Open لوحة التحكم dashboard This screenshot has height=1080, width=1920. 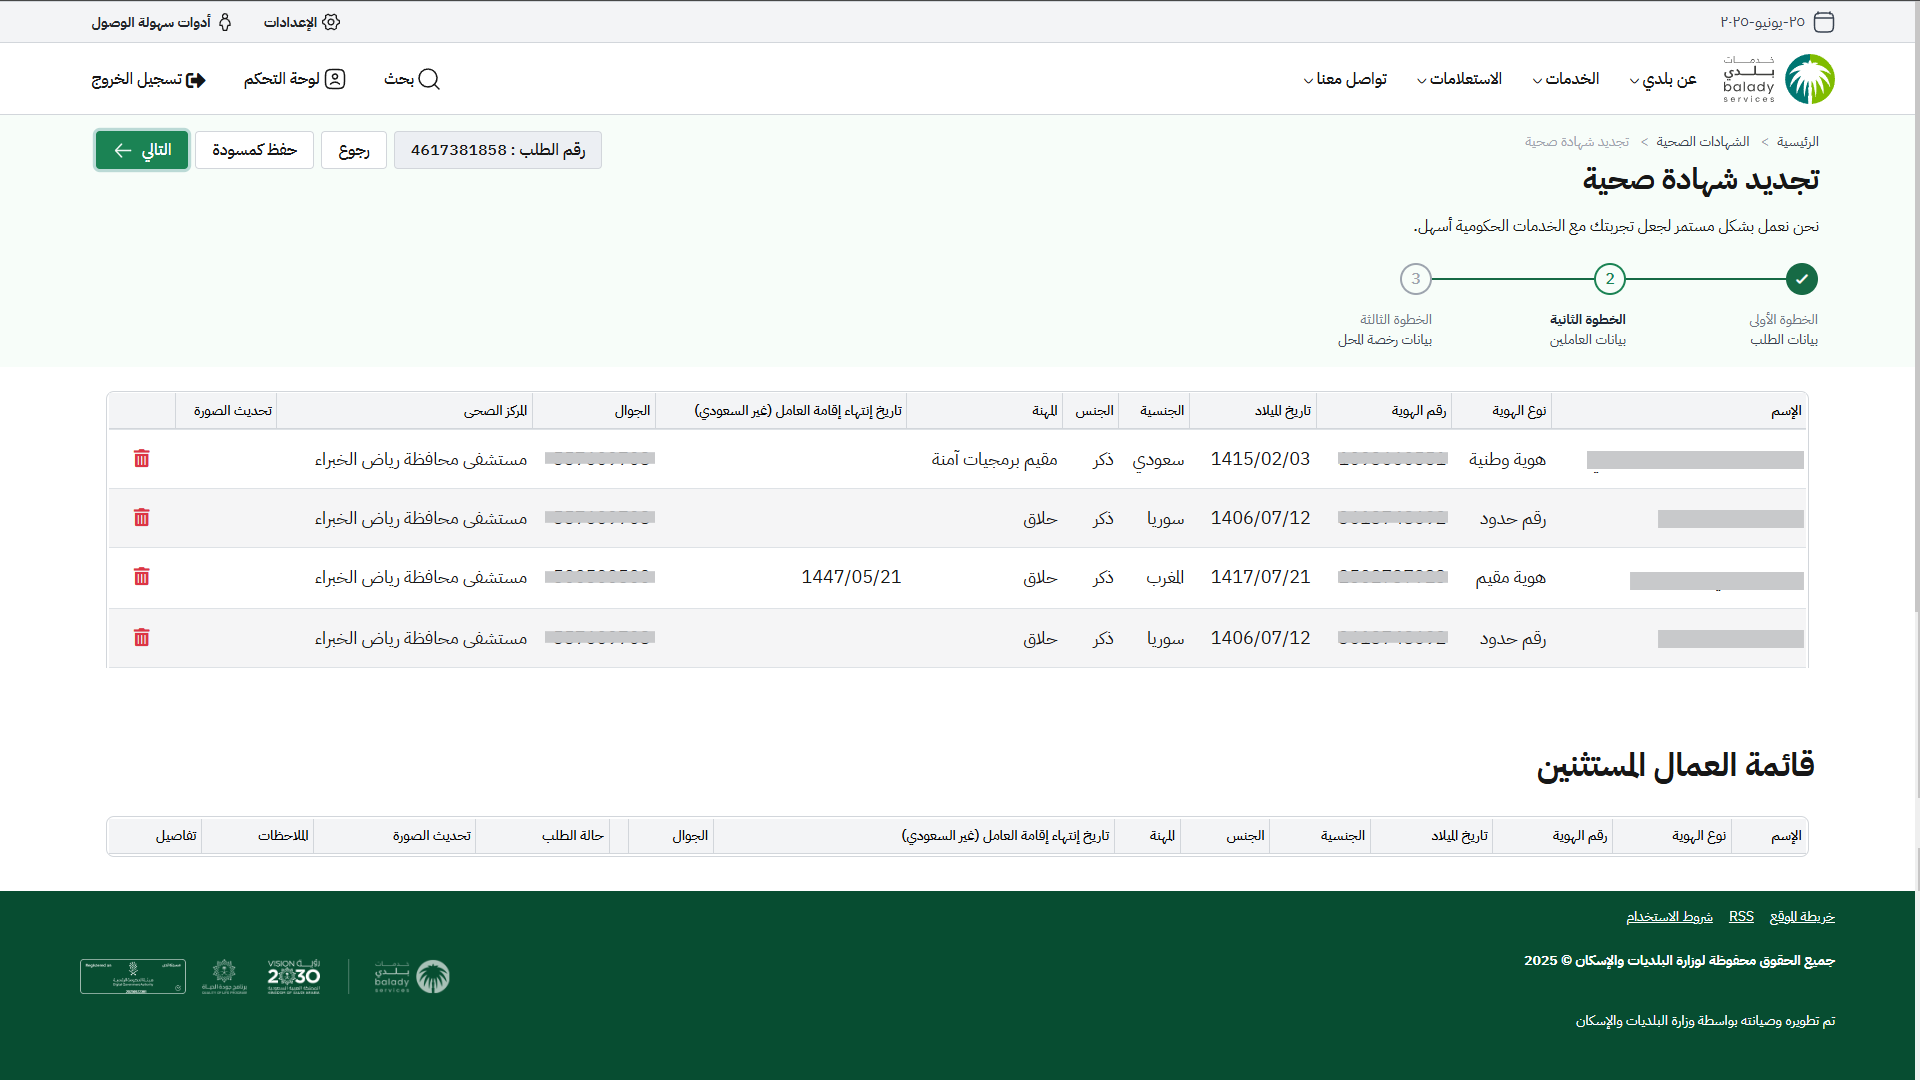tap(294, 79)
